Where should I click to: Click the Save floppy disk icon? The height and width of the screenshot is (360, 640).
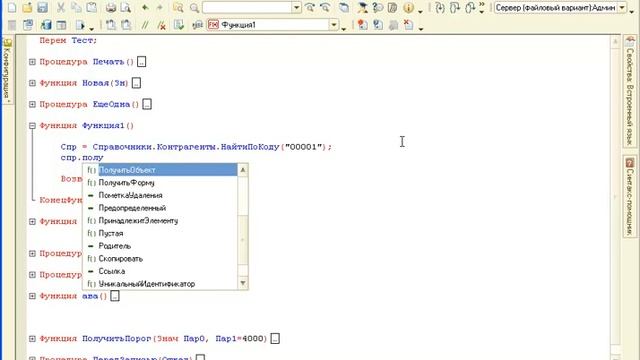coord(42,7)
